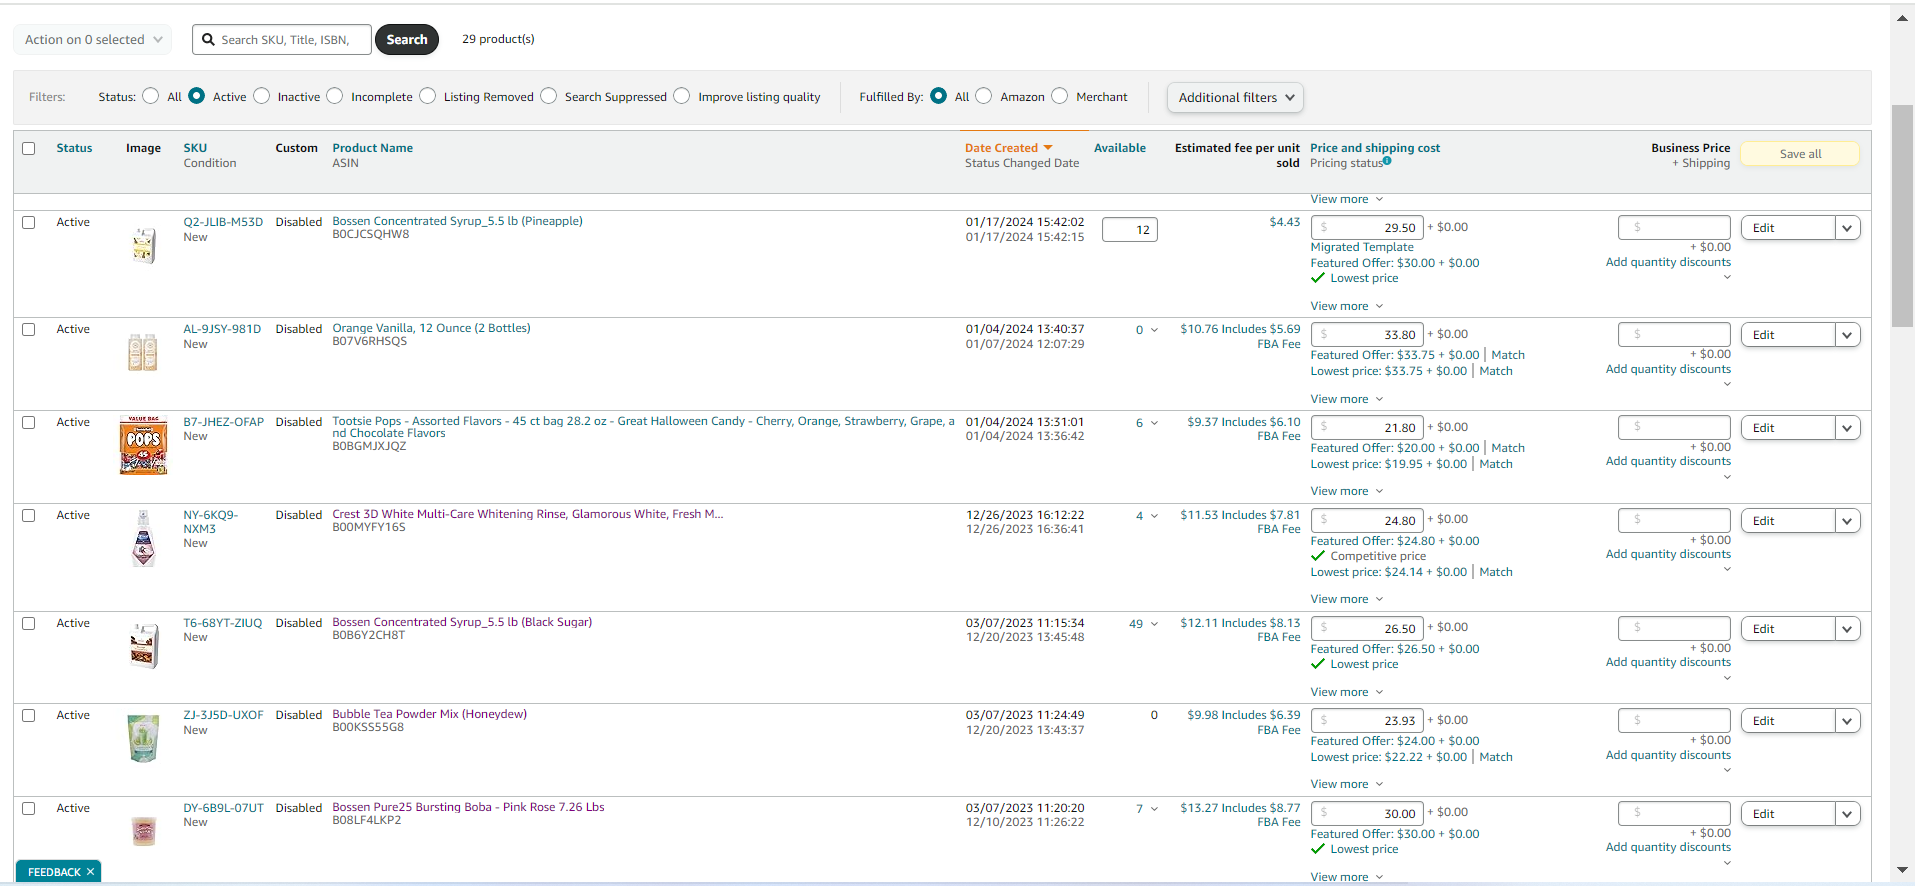Screen dimensions: 1915x886
Task: Click the price field showing 33.80
Action: click(x=1367, y=335)
